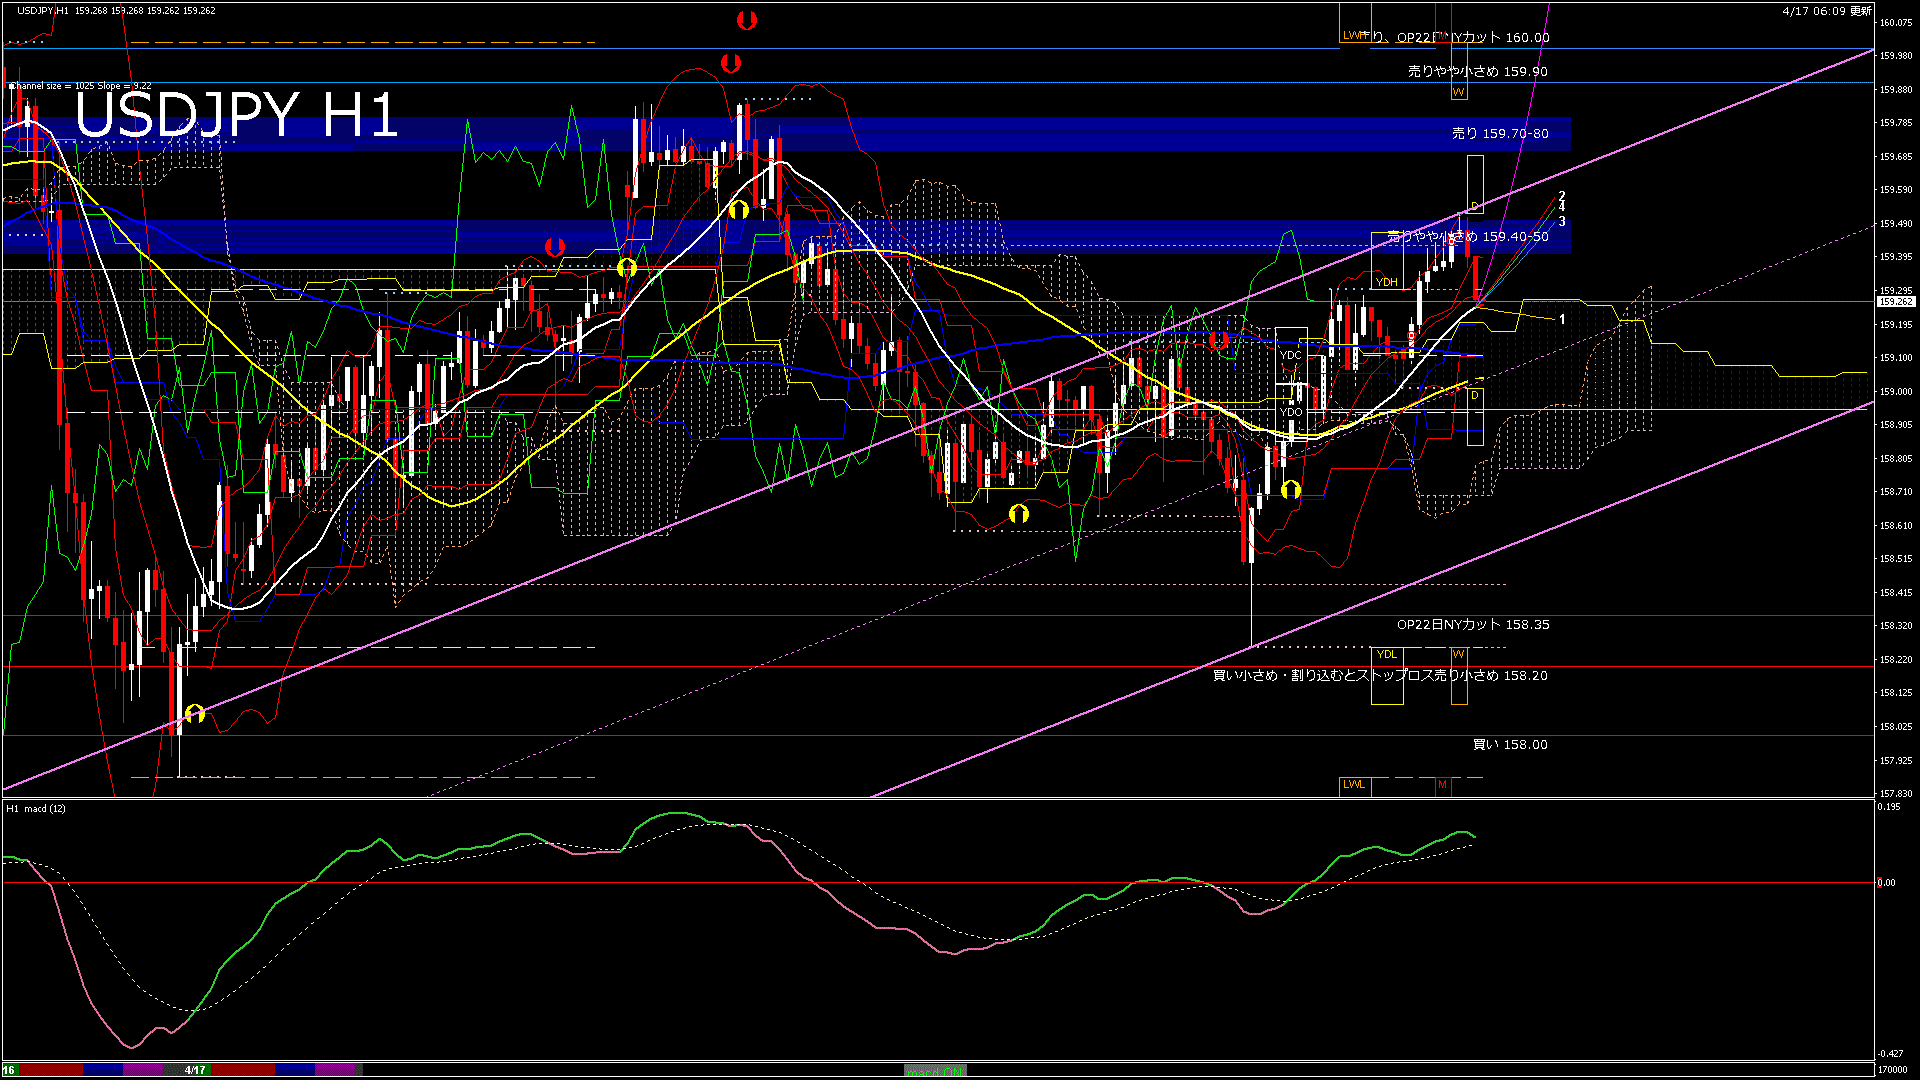
Task: Click the topmost red arrow signal marker
Action: coord(746,20)
